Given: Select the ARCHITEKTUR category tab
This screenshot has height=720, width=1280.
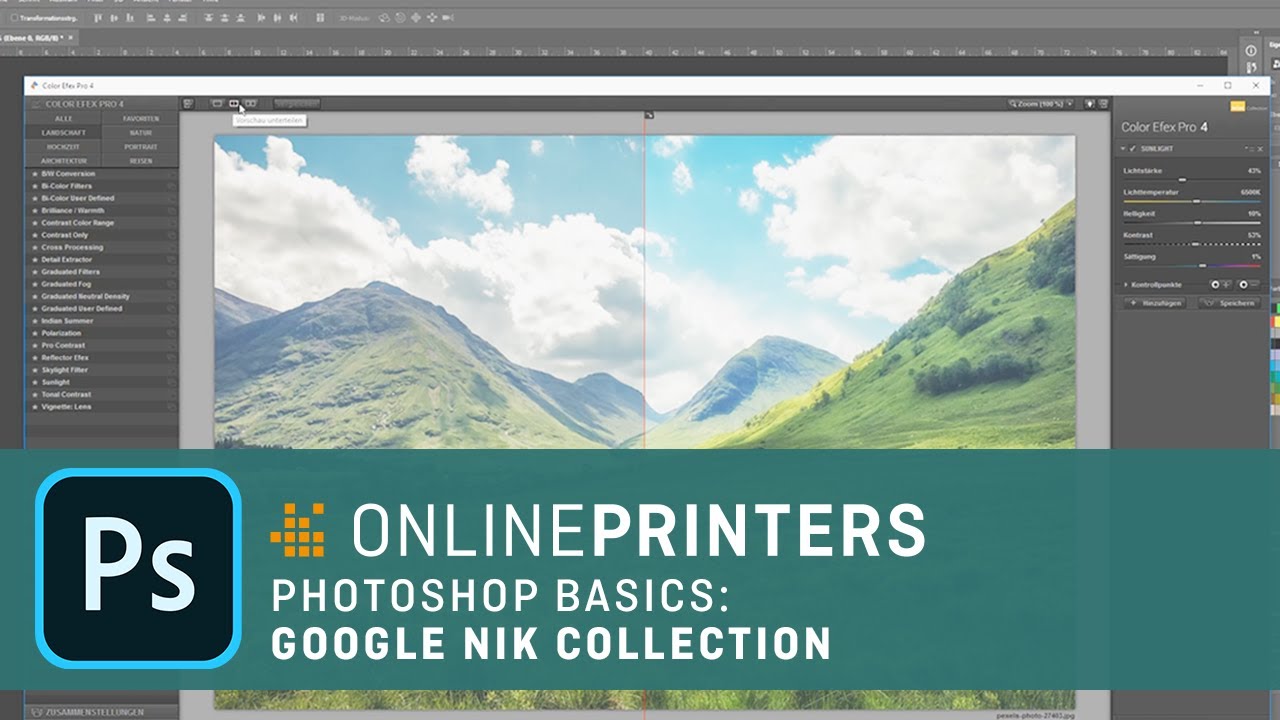Looking at the screenshot, I should tap(64, 160).
